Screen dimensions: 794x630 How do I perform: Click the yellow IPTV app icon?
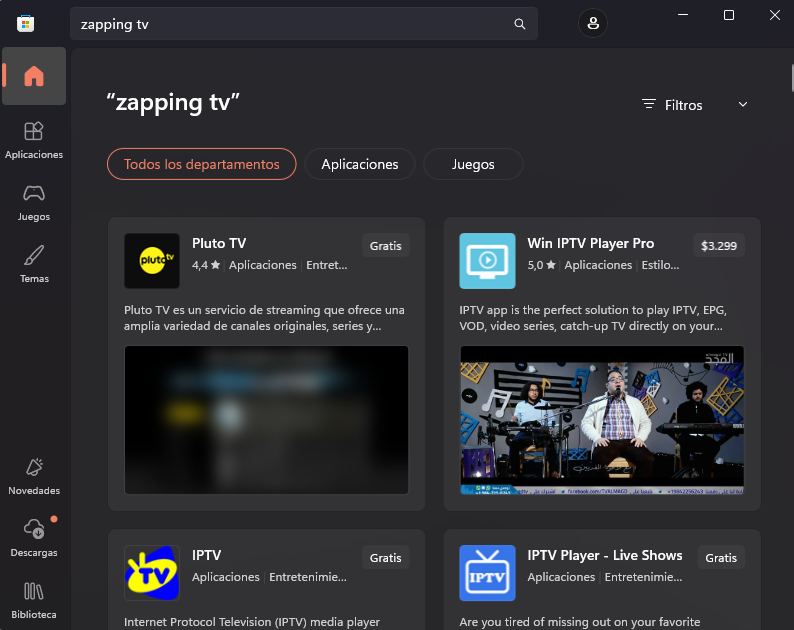coord(152,573)
